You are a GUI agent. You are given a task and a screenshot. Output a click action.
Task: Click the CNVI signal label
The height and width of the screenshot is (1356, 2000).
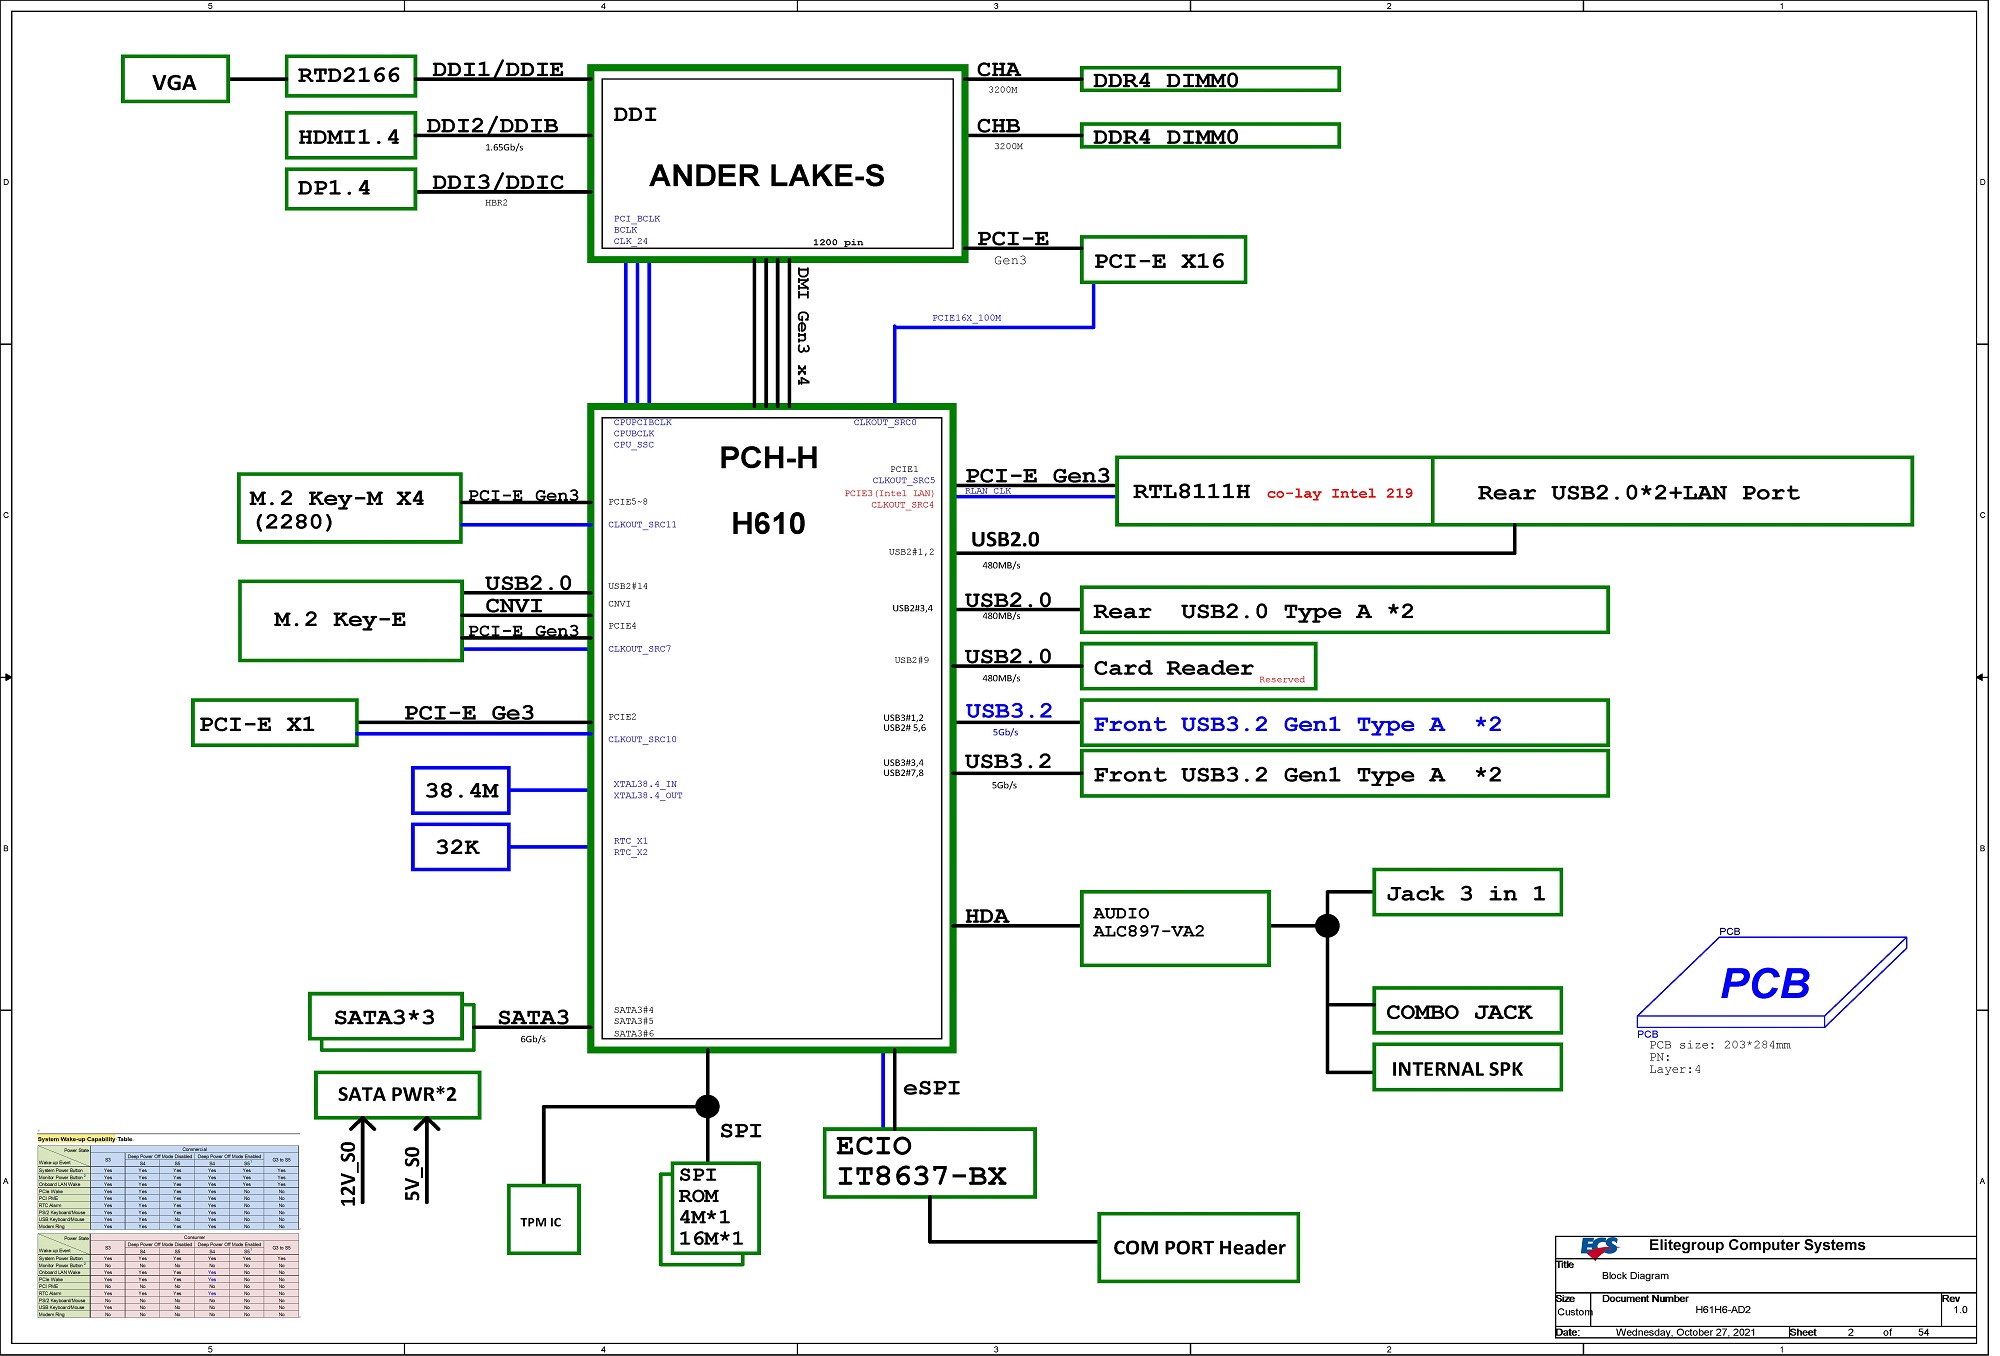click(513, 606)
